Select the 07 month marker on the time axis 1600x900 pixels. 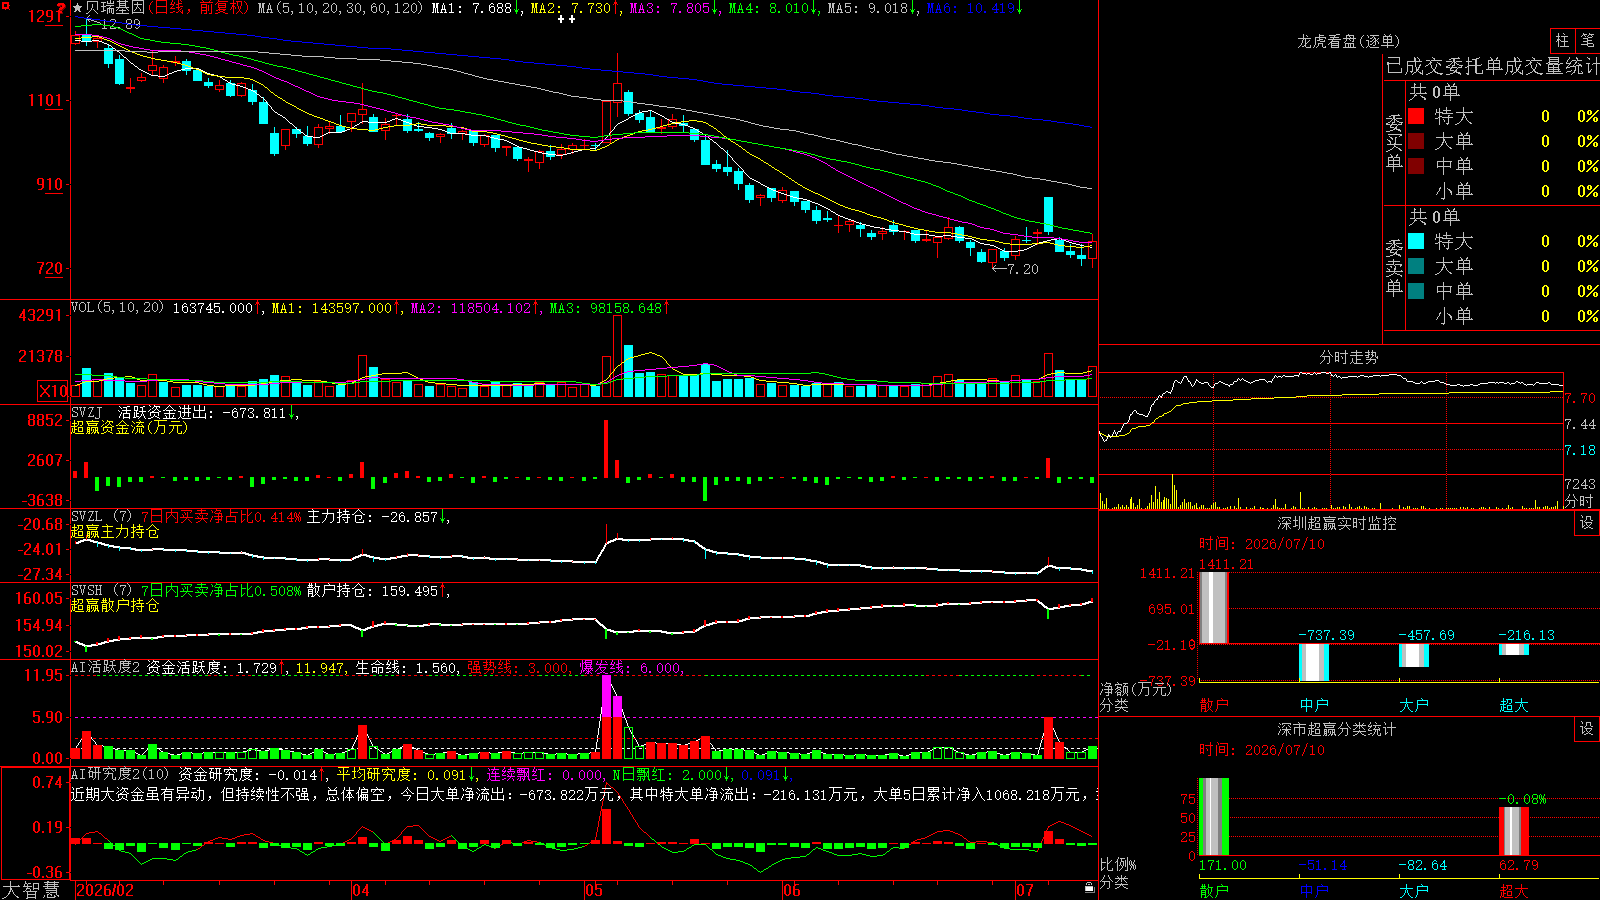click(1025, 890)
